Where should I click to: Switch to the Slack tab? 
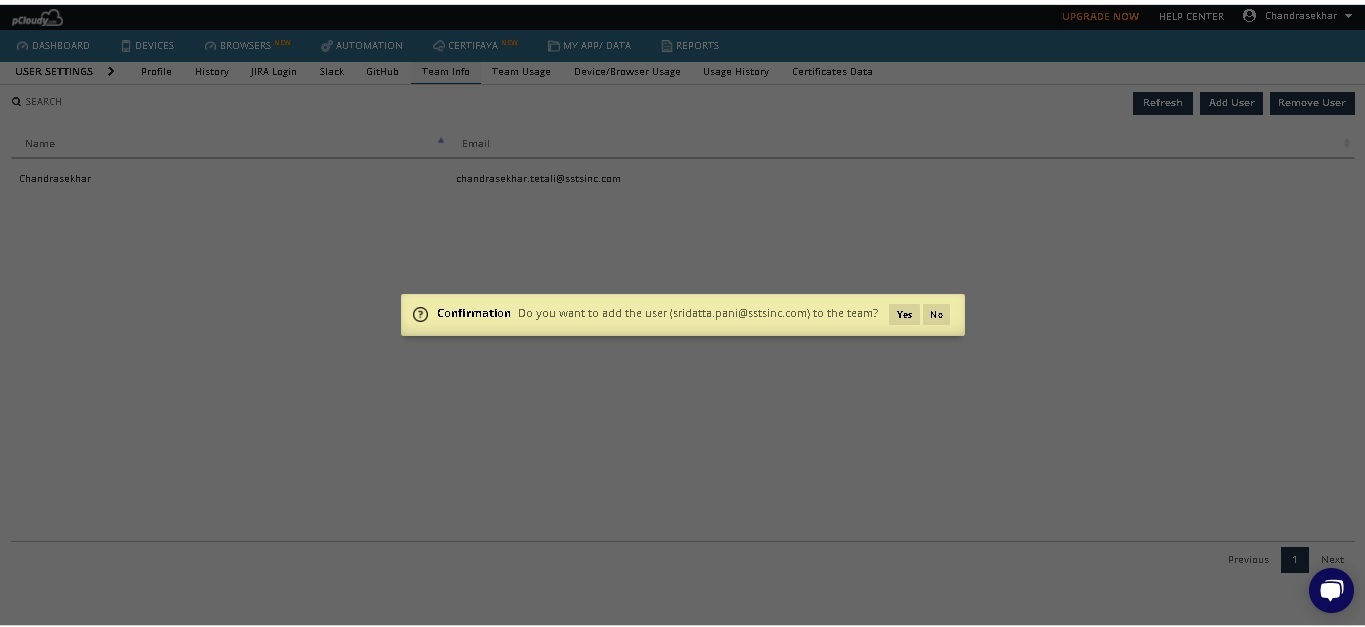[332, 72]
